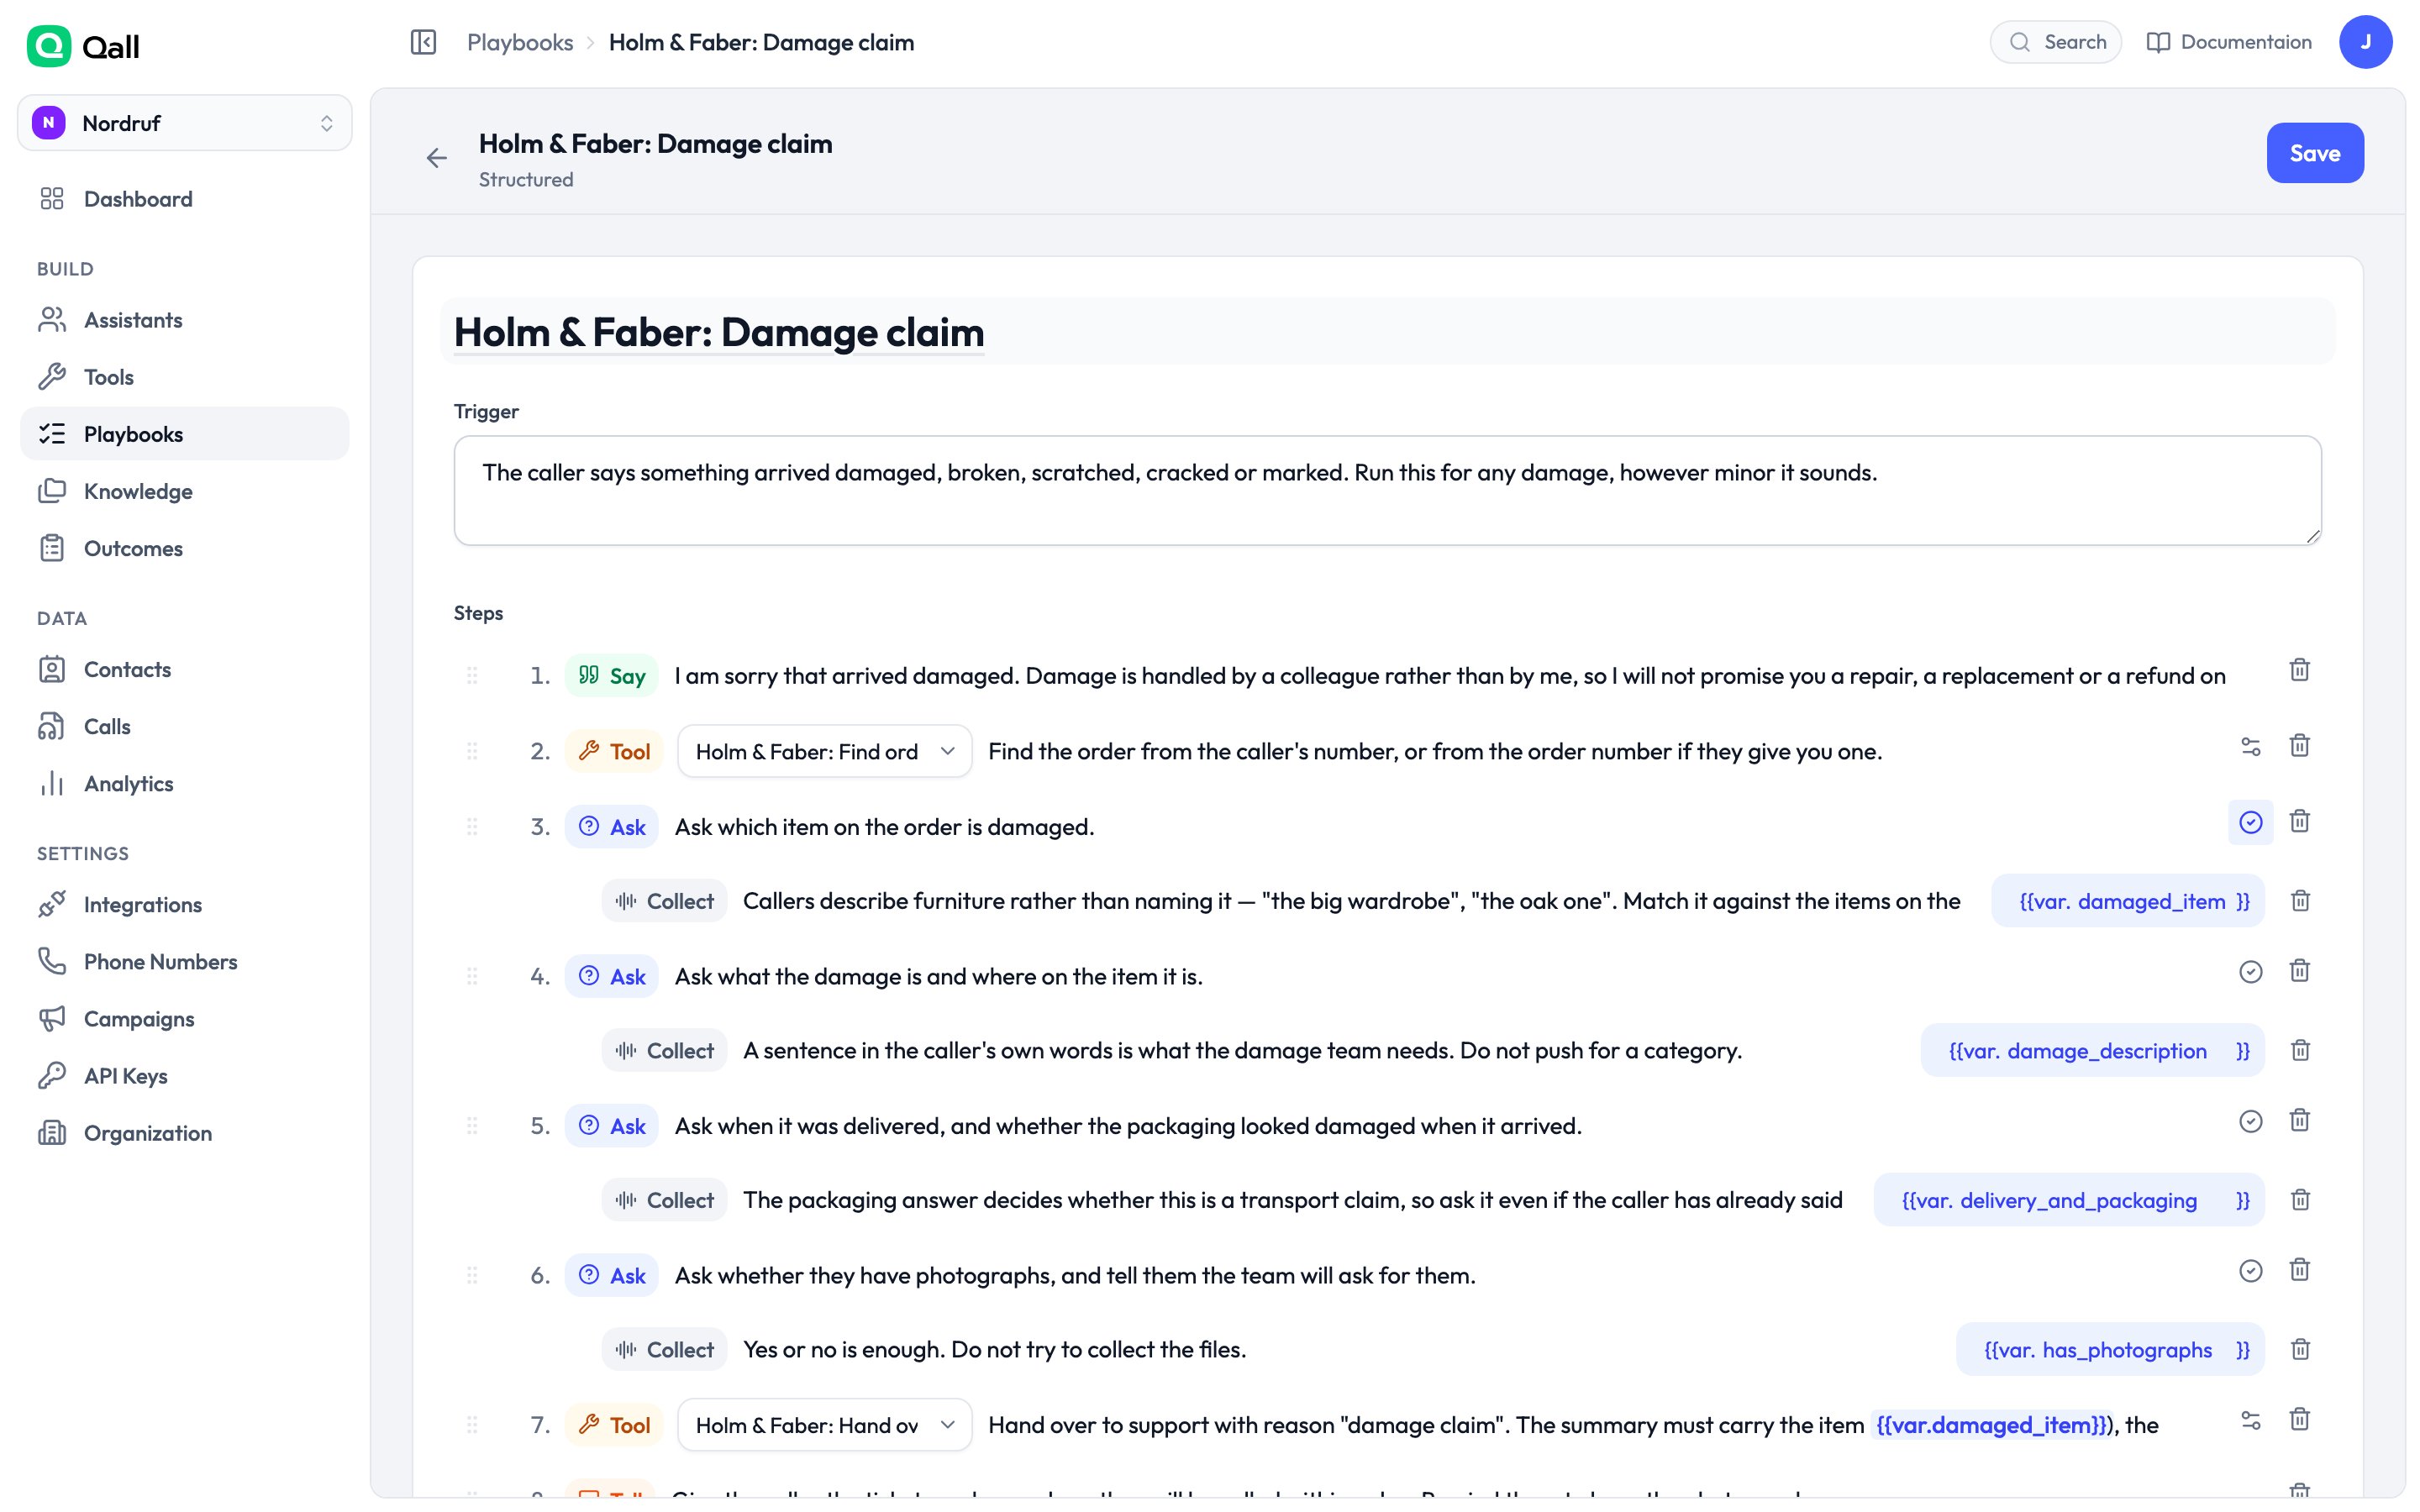Delete step 1 Say with trash icon
Image resolution: width=2420 pixels, height=1512 pixels.
point(2299,670)
